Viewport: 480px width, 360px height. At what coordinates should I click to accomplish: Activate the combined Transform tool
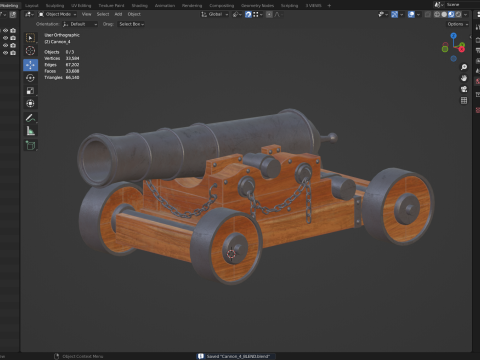30,103
